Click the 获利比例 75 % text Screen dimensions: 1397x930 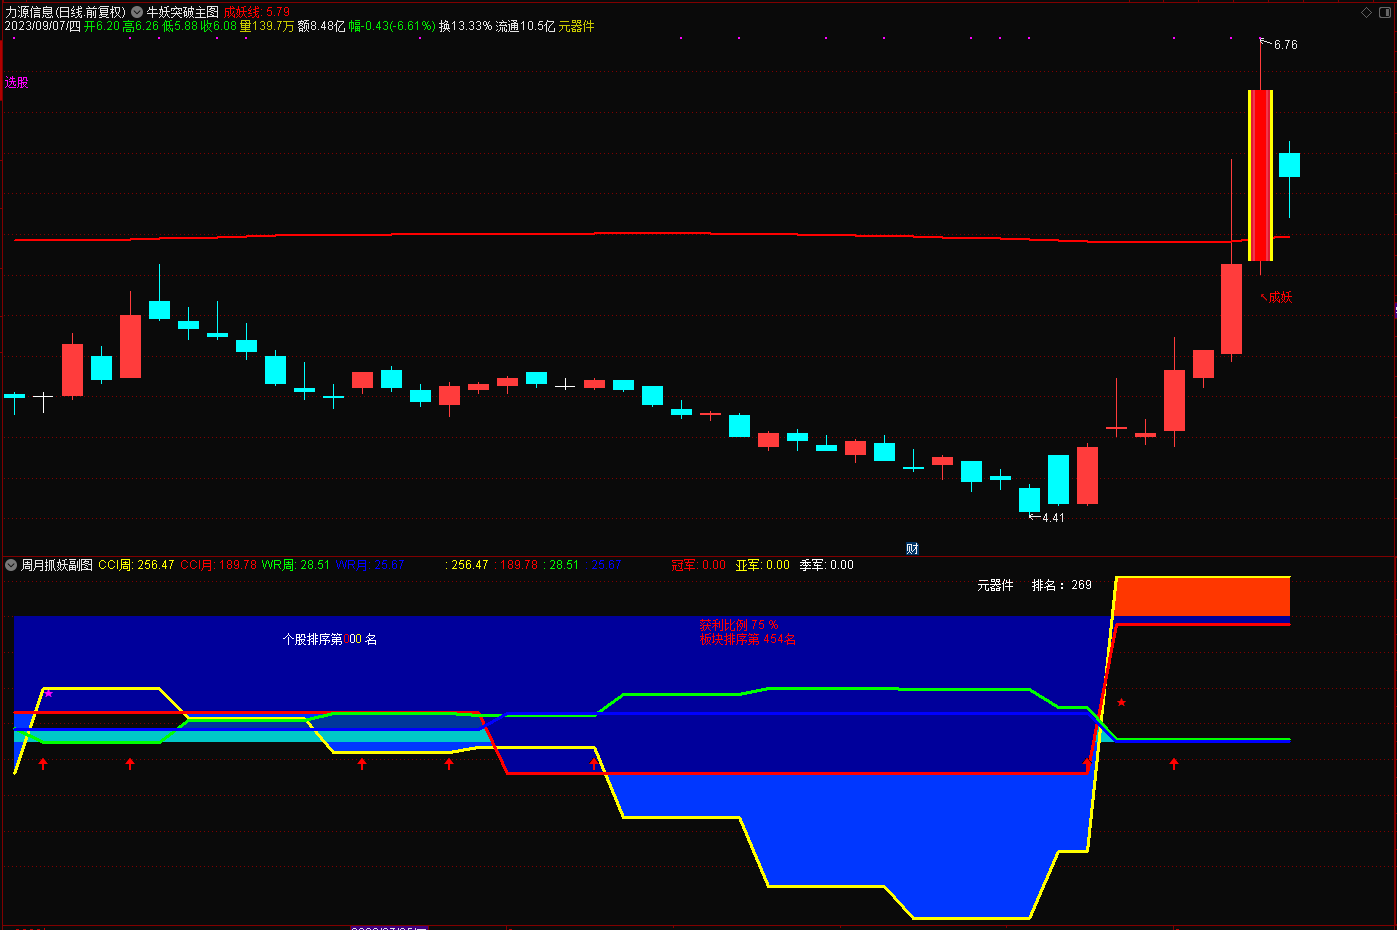[x=739, y=625]
